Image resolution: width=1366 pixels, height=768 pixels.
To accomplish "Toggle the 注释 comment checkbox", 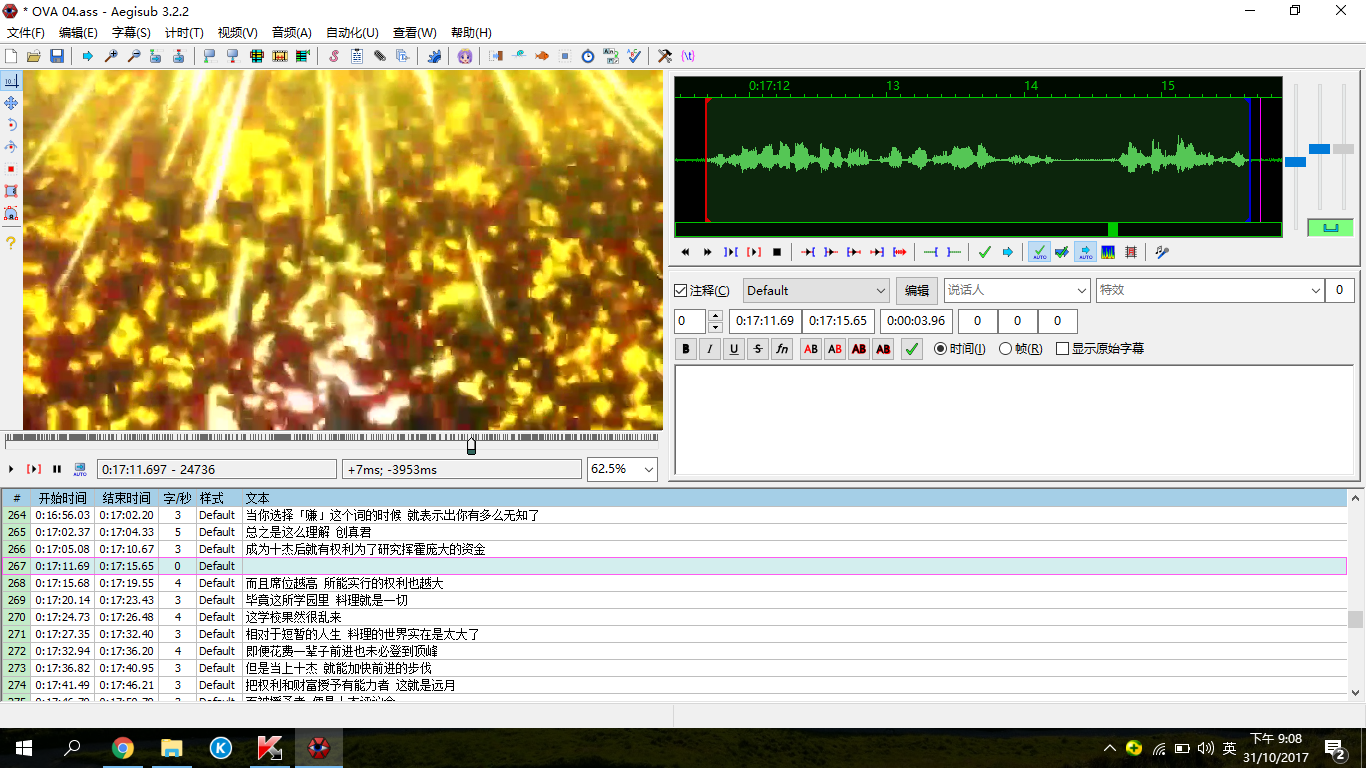I will click(x=681, y=291).
